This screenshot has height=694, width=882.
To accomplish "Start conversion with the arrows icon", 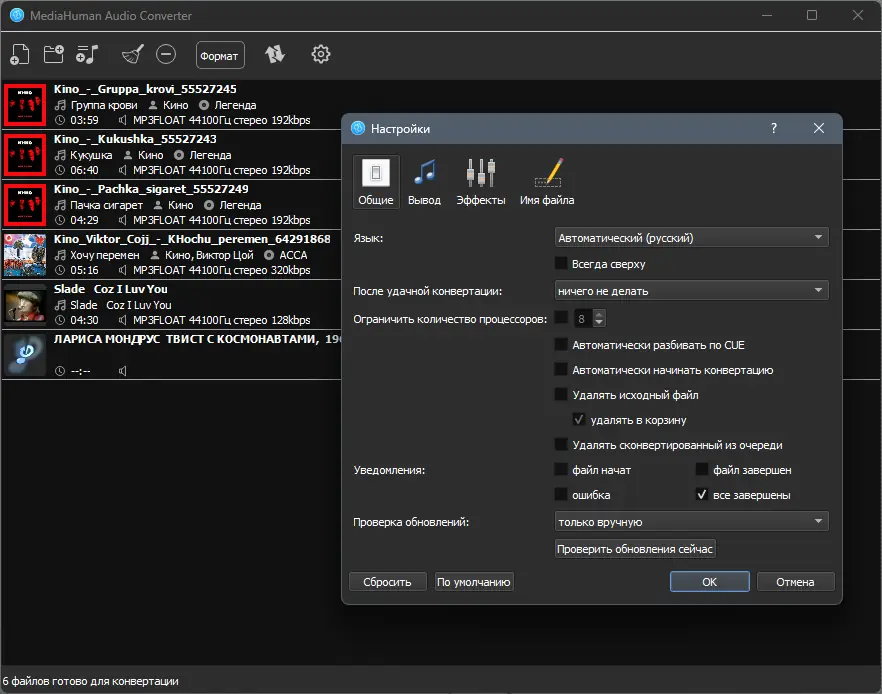I will (x=275, y=55).
